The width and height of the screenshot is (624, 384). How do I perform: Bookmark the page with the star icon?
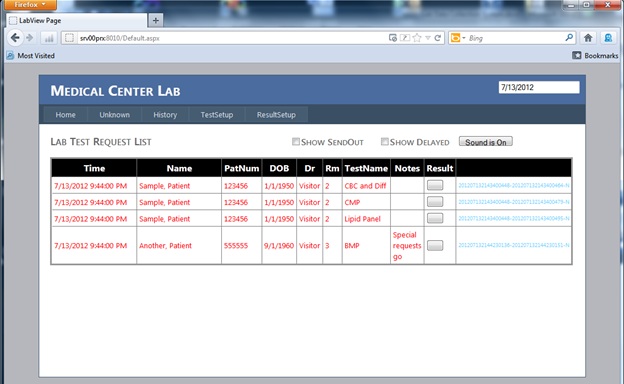click(417, 38)
